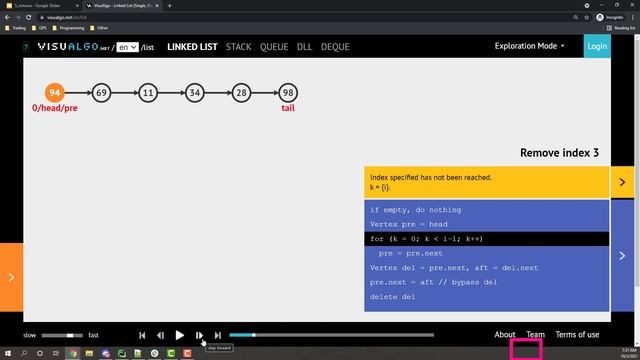Click tail node 98
The height and width of the screenshot is (360, 640).
288,93
